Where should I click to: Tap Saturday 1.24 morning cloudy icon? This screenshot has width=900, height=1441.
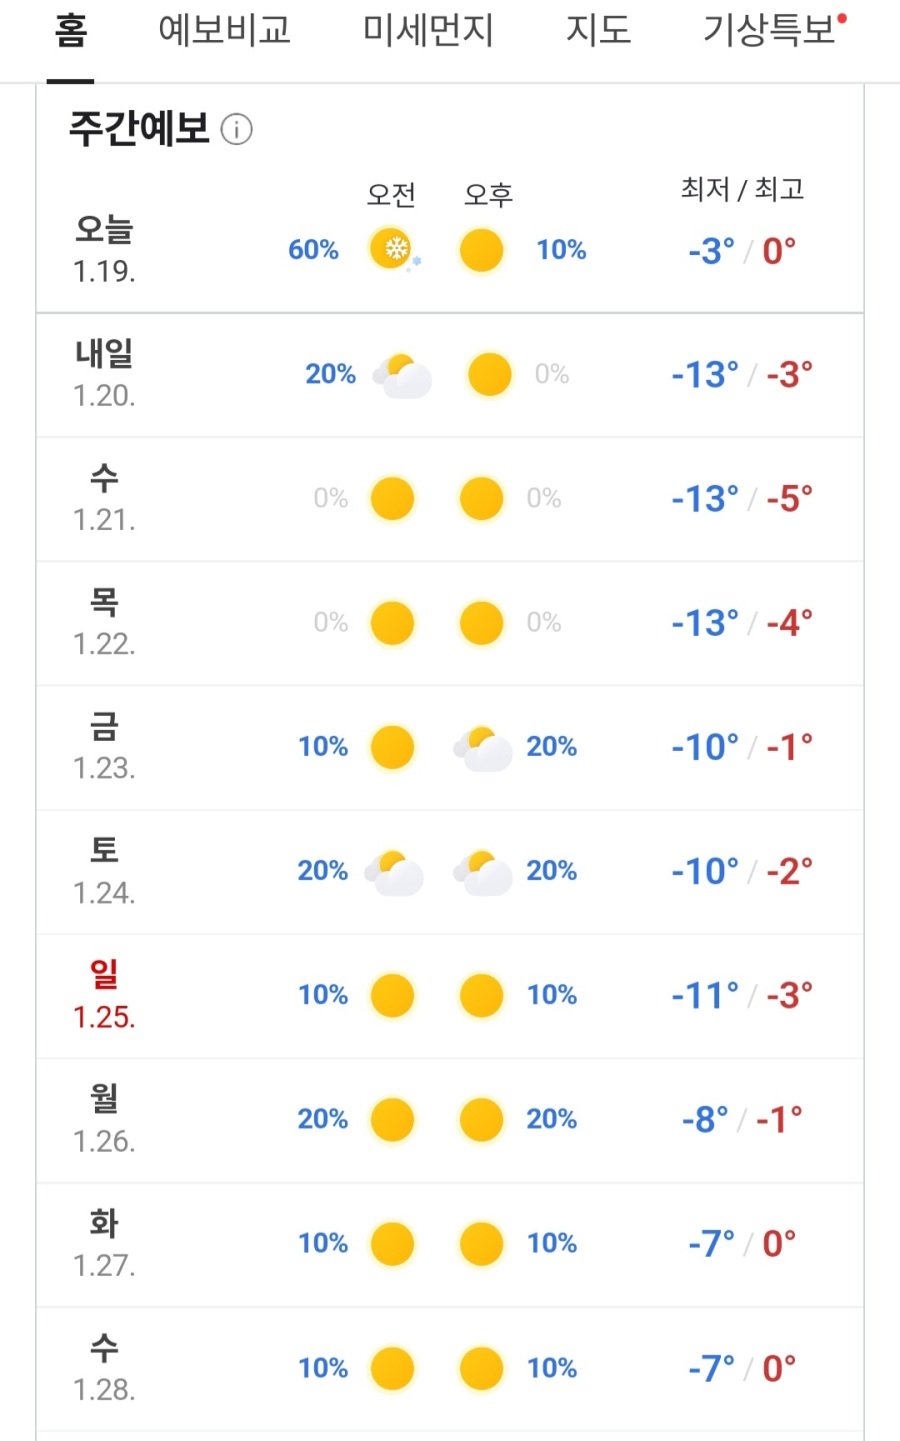[394, 871]
